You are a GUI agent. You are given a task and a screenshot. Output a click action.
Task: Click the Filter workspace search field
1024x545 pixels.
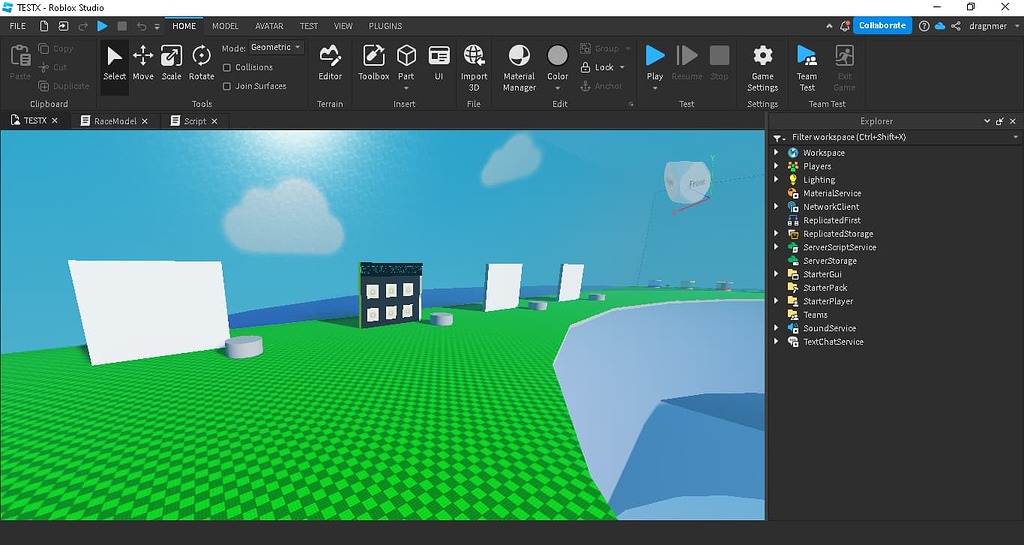pos(900,138)
